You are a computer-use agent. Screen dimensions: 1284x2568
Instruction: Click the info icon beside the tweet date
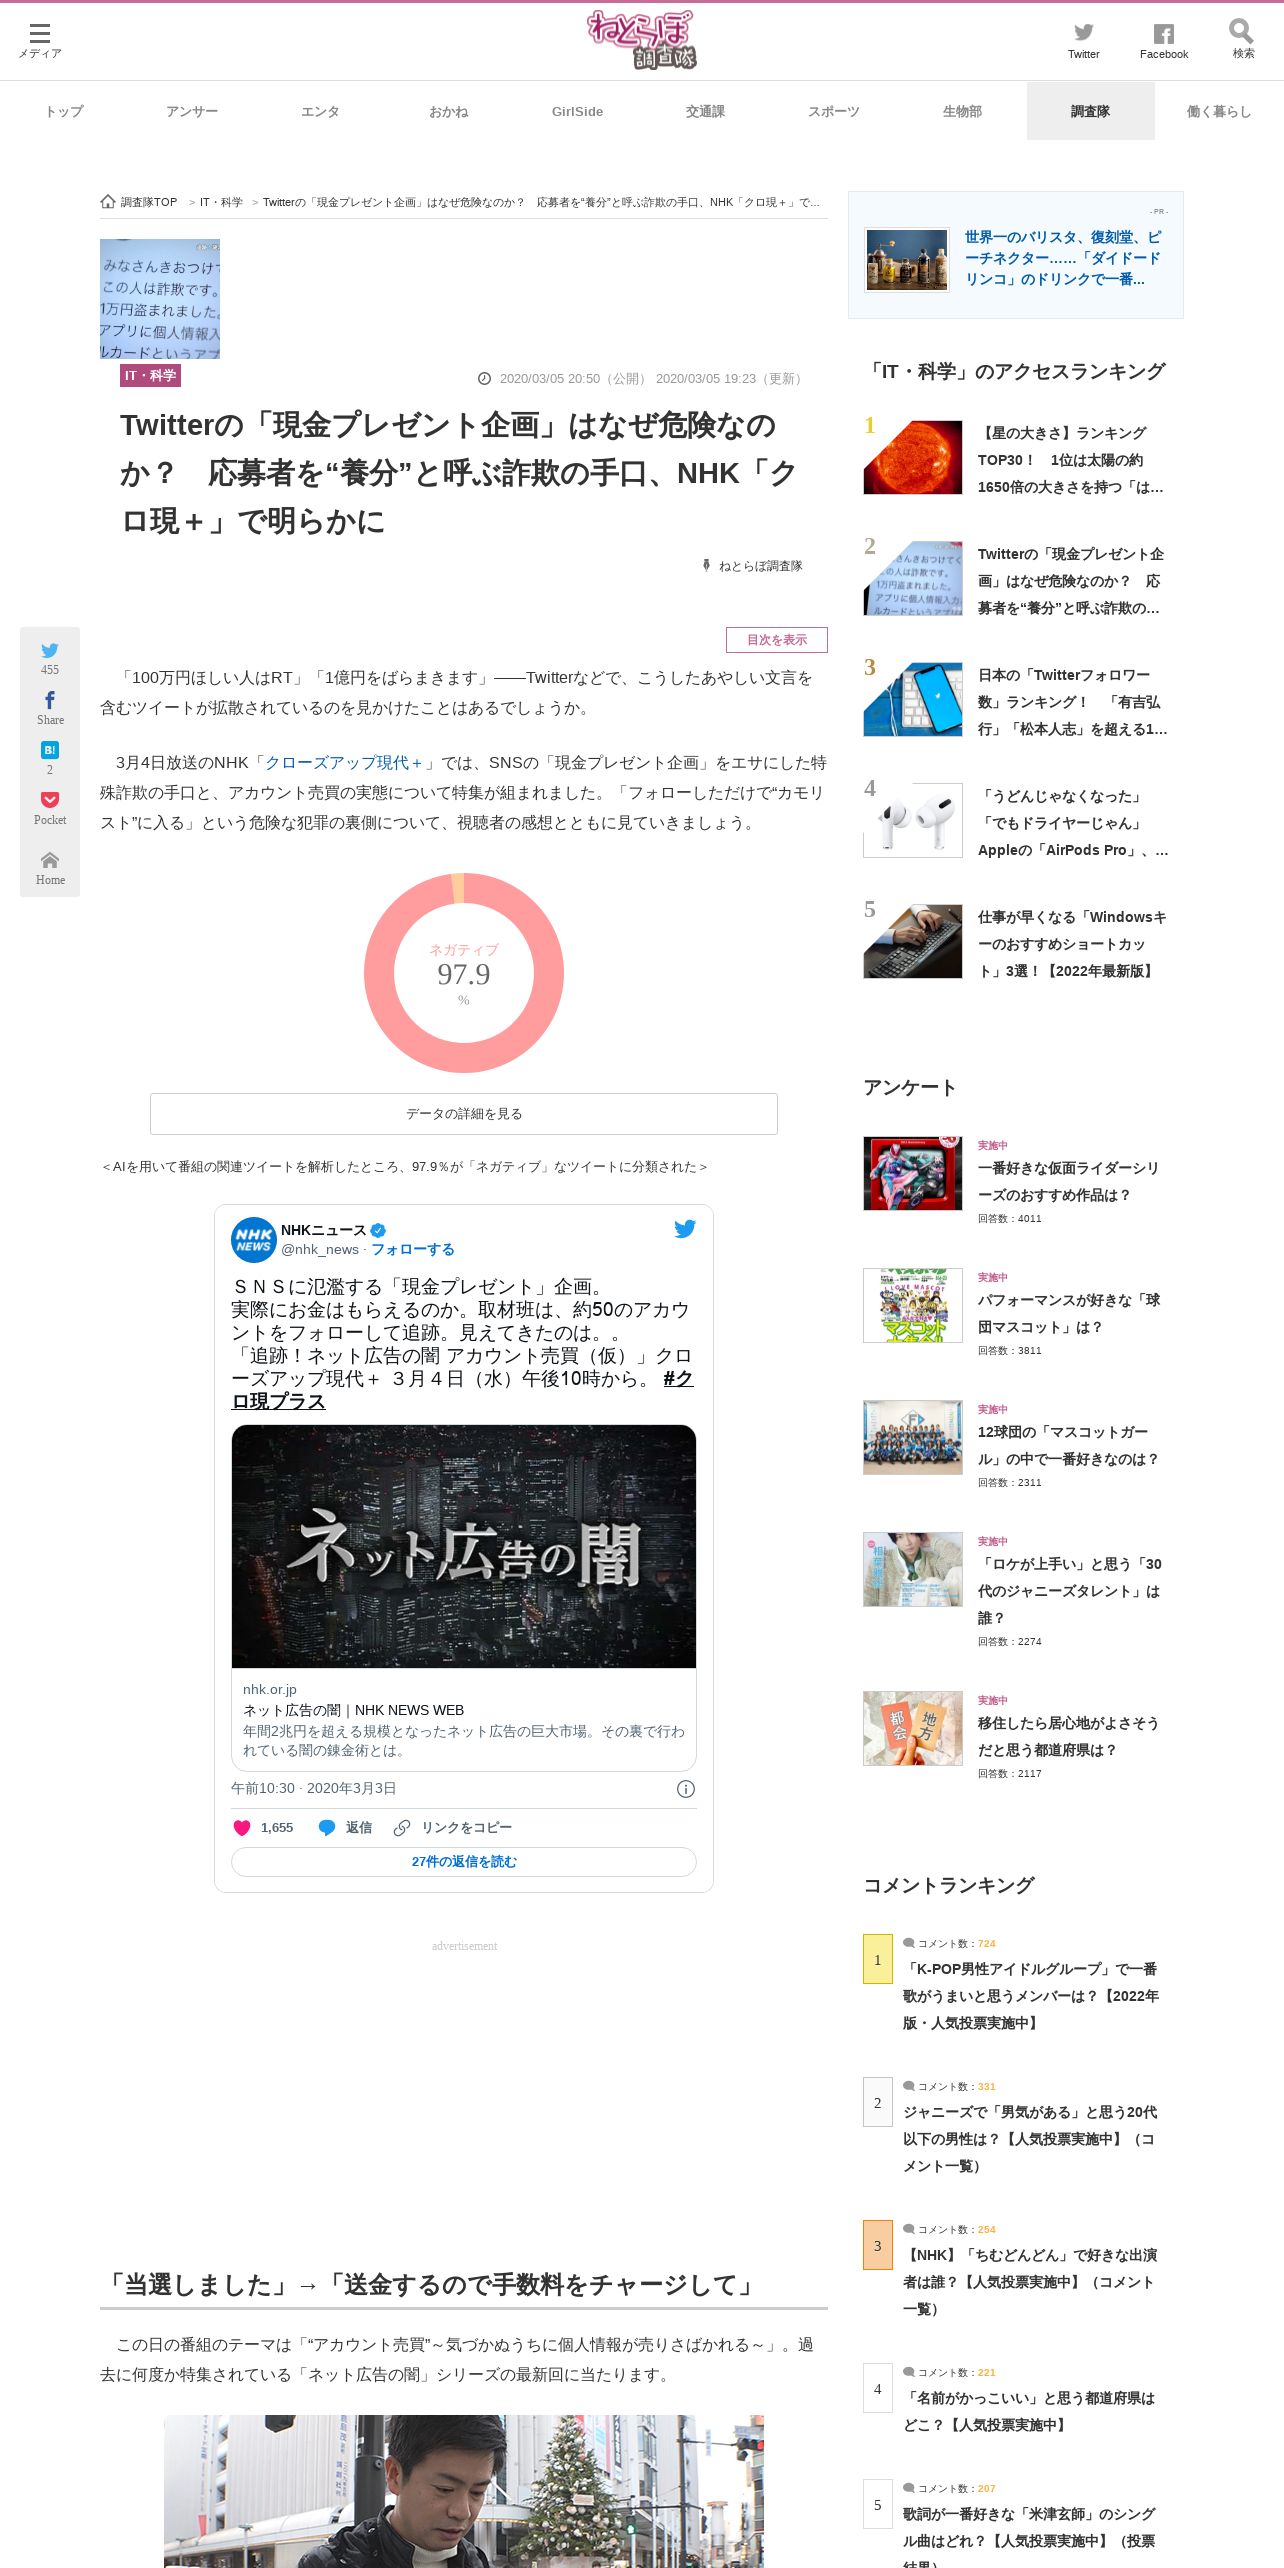686,1789
